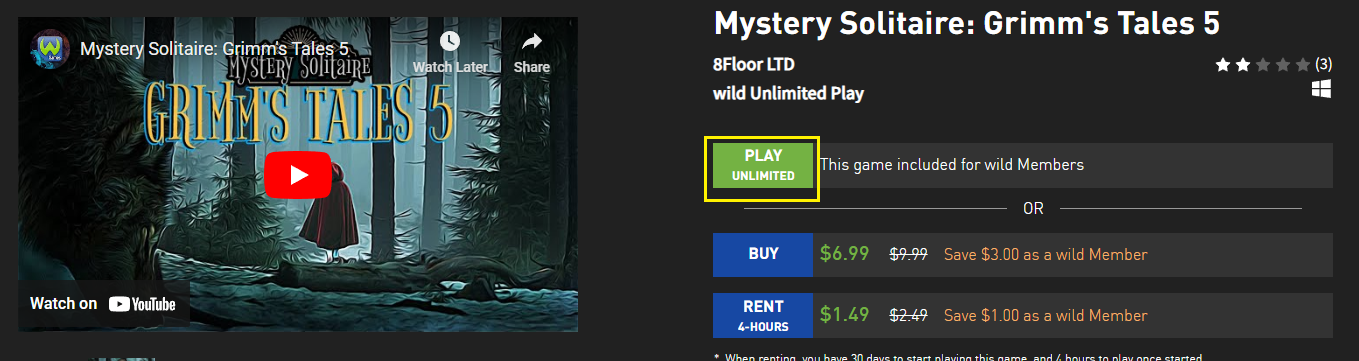Screen dimensions: 1359x361
Task: Open the 8Floor LTD developer link
Action: (754, 66)
